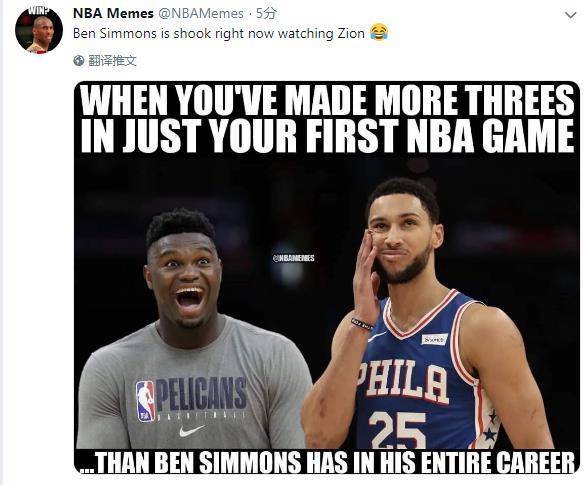Click the laughing crying emoji
The image size is (587, 485).
379,33
